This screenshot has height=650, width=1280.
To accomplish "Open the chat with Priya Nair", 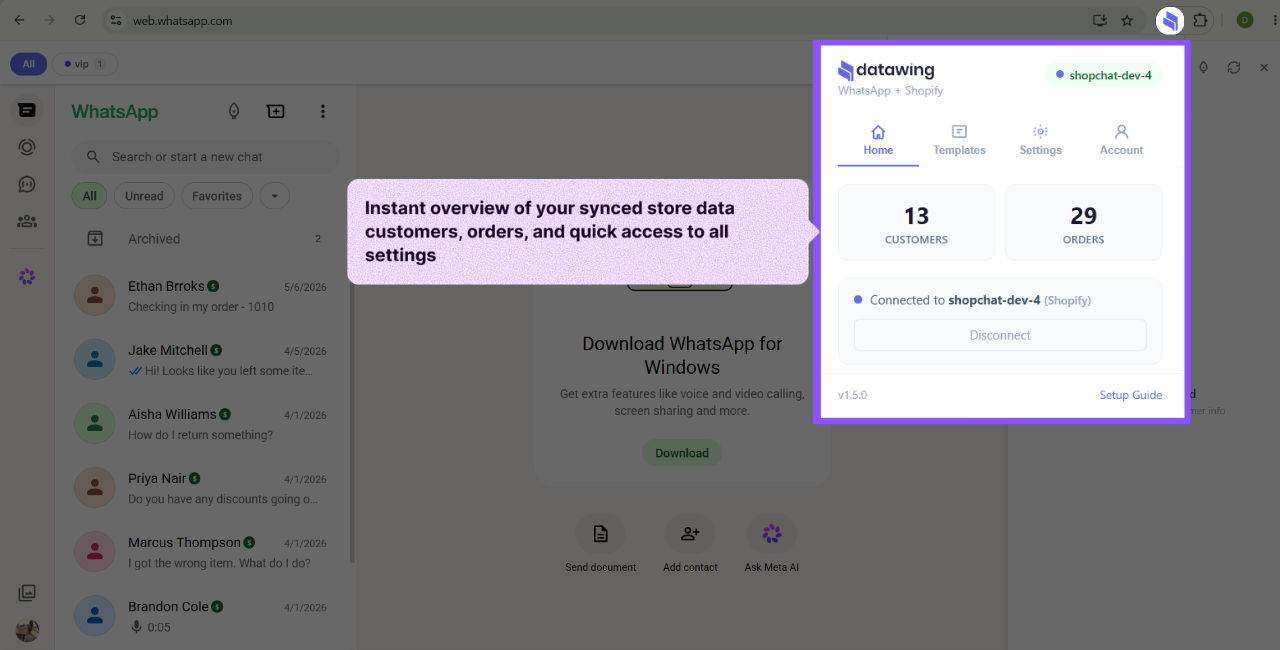I will 205,488.
